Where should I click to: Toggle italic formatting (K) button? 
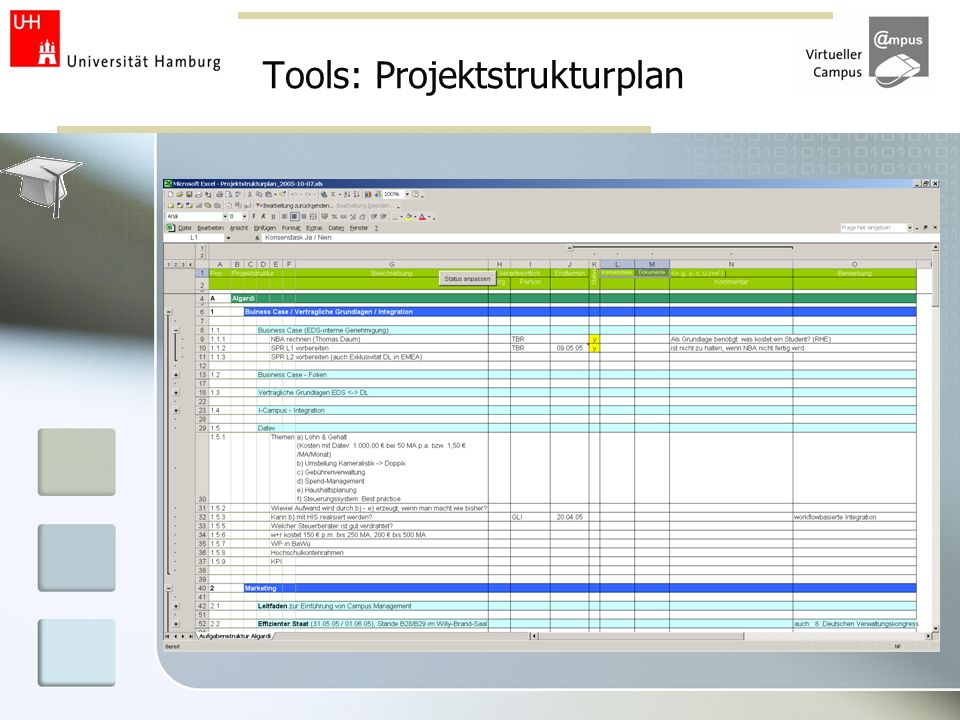[264, 216]
